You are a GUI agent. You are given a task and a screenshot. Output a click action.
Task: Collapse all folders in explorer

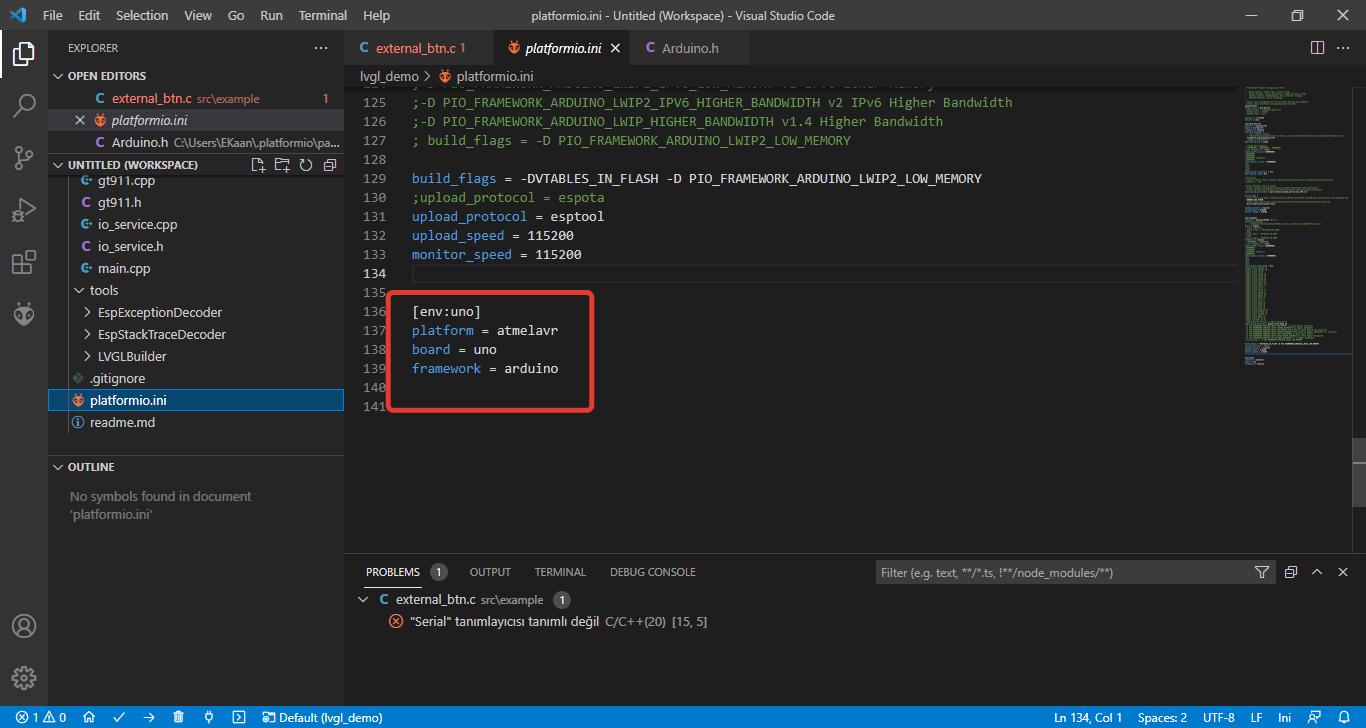330,165
